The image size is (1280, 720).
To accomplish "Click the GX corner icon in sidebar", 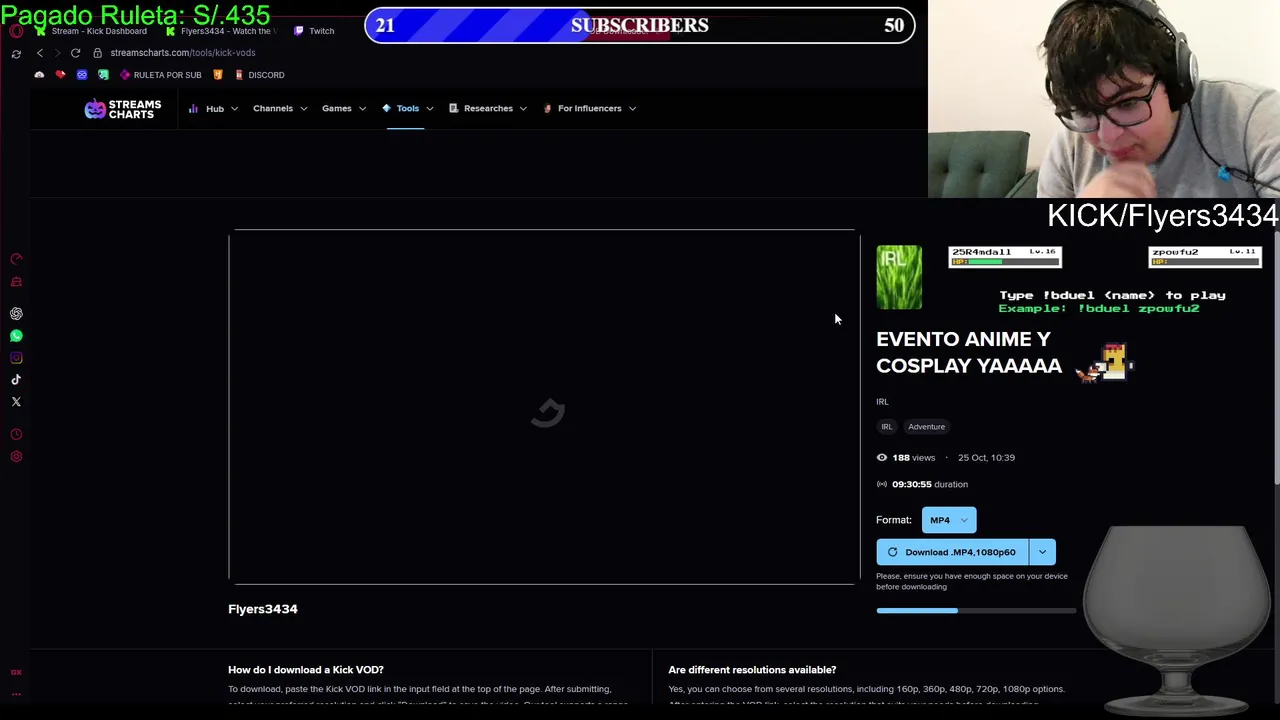I will [x=16, y=673].
